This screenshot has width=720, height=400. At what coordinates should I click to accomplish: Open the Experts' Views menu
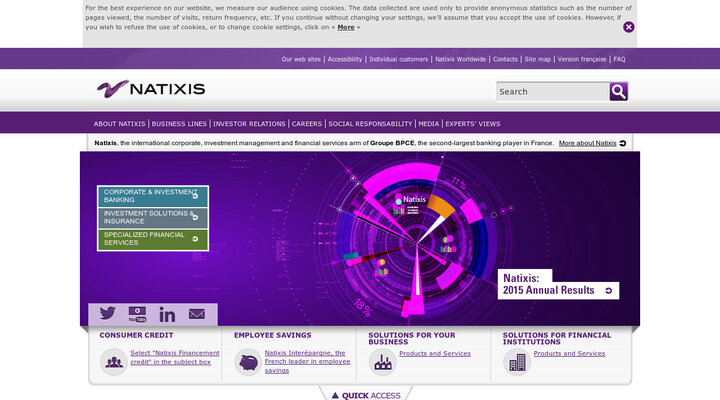point(472,124)
